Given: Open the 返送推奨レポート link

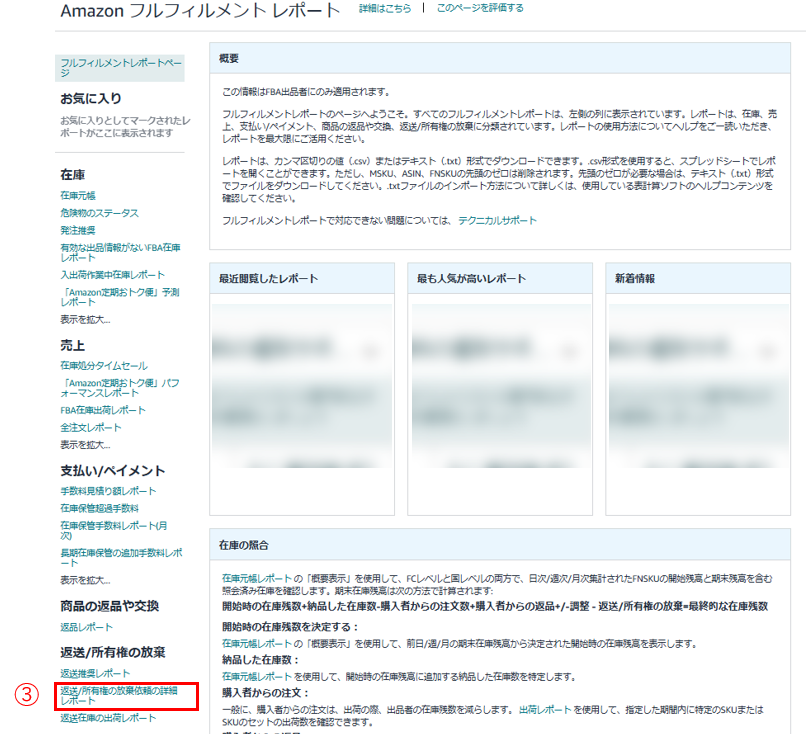Looking at the screenshot, I should [x=95, y=673].
